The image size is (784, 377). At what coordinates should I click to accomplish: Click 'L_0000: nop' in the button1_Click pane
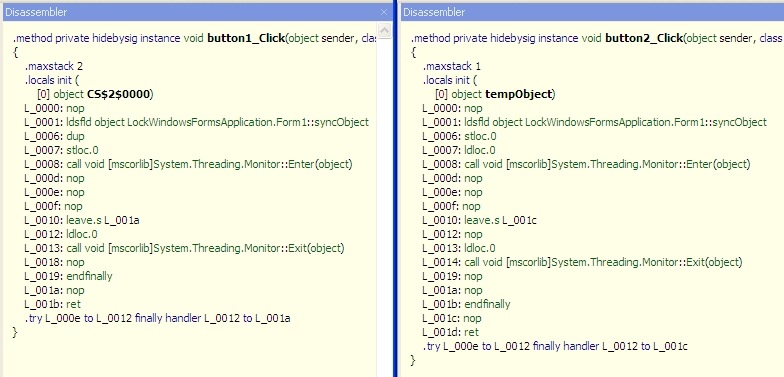click(x=54, y=108)
